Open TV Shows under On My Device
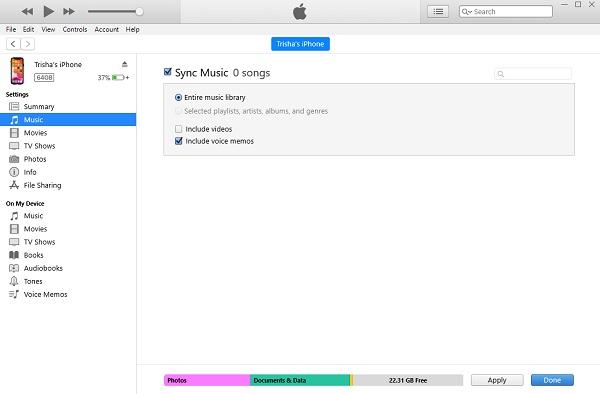Viewport: 600px width, 394px height. pos(68,242)
